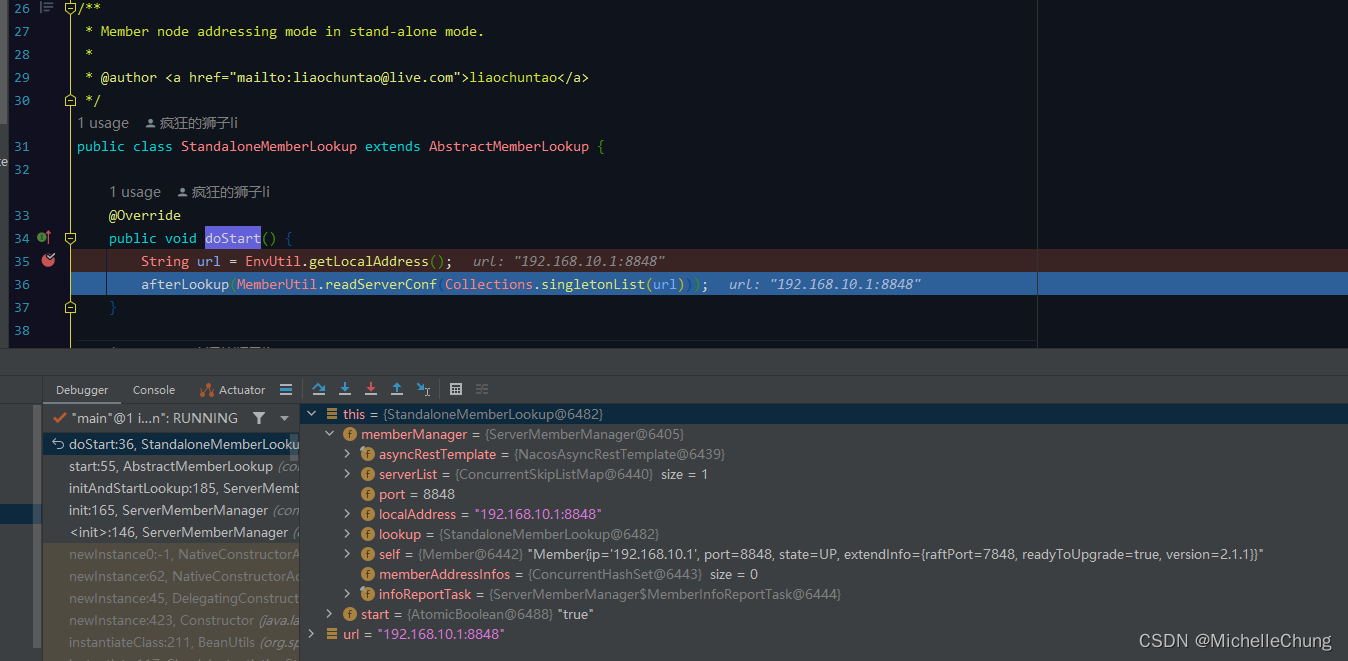This screenshot has height=661, width=1348.
Task: Collapse the Javadoc comment fold on line 26
Action: point(70,8)
